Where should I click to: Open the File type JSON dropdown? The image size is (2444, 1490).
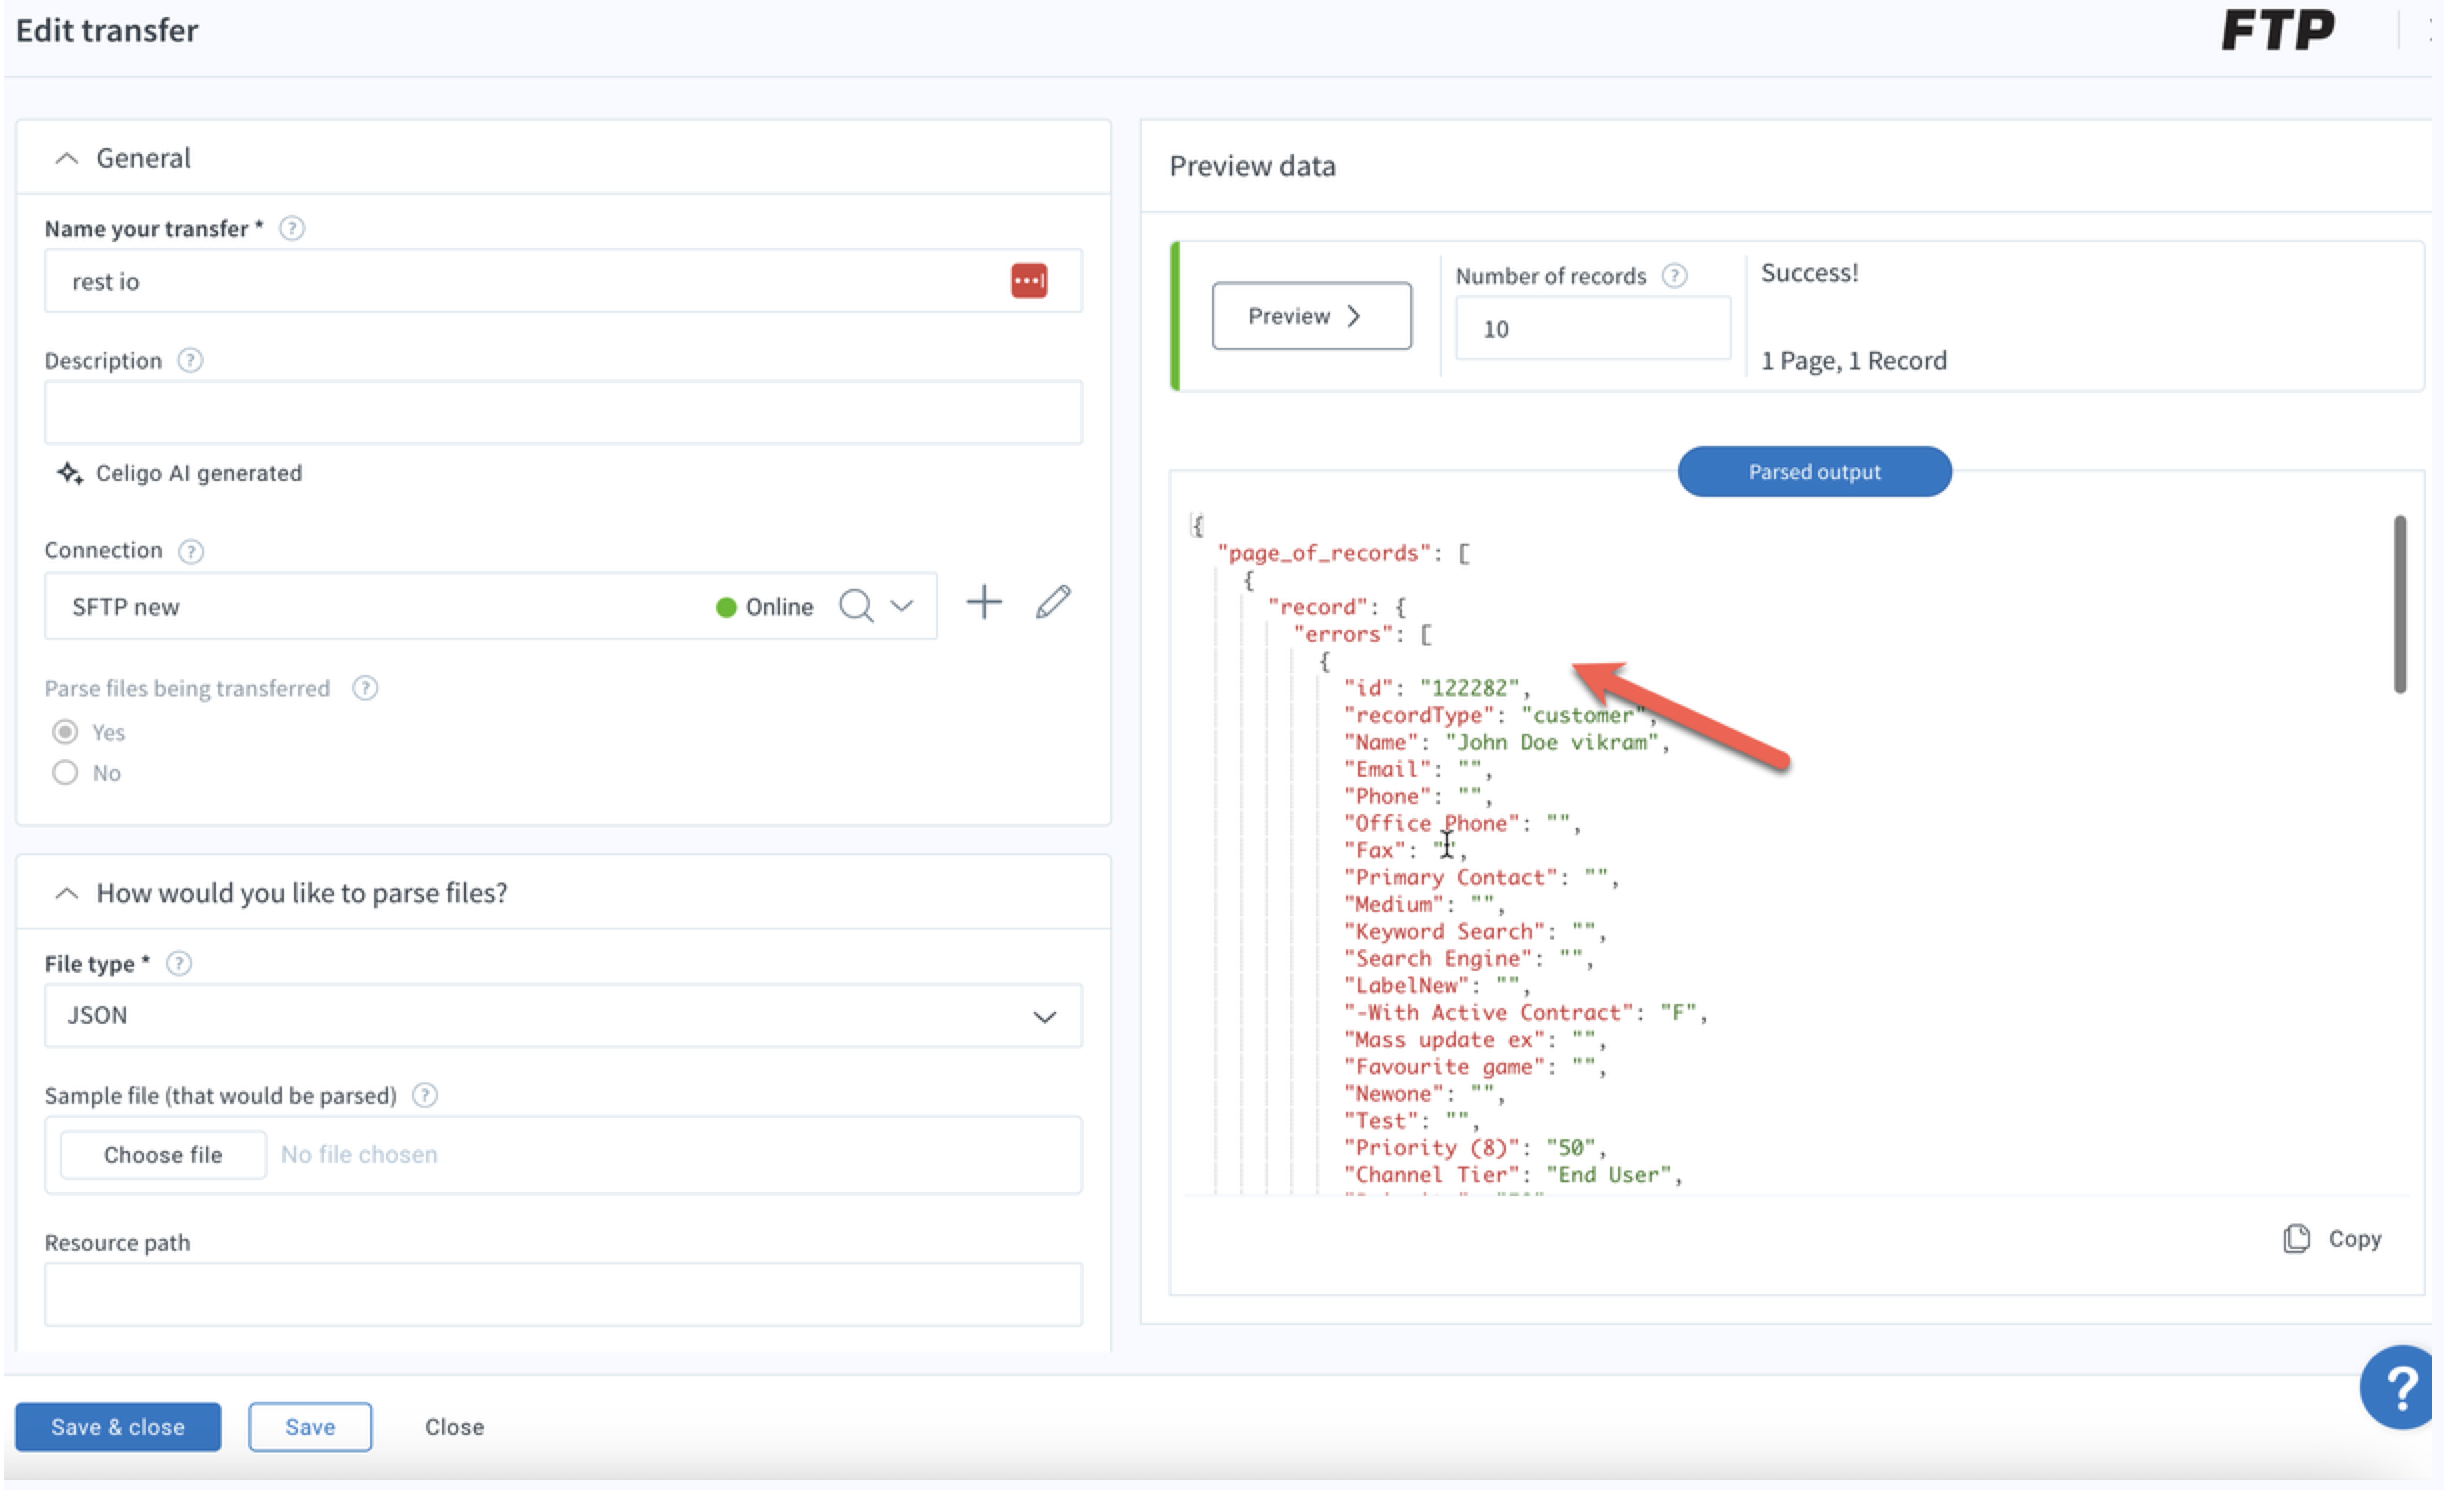point(563,1016)
